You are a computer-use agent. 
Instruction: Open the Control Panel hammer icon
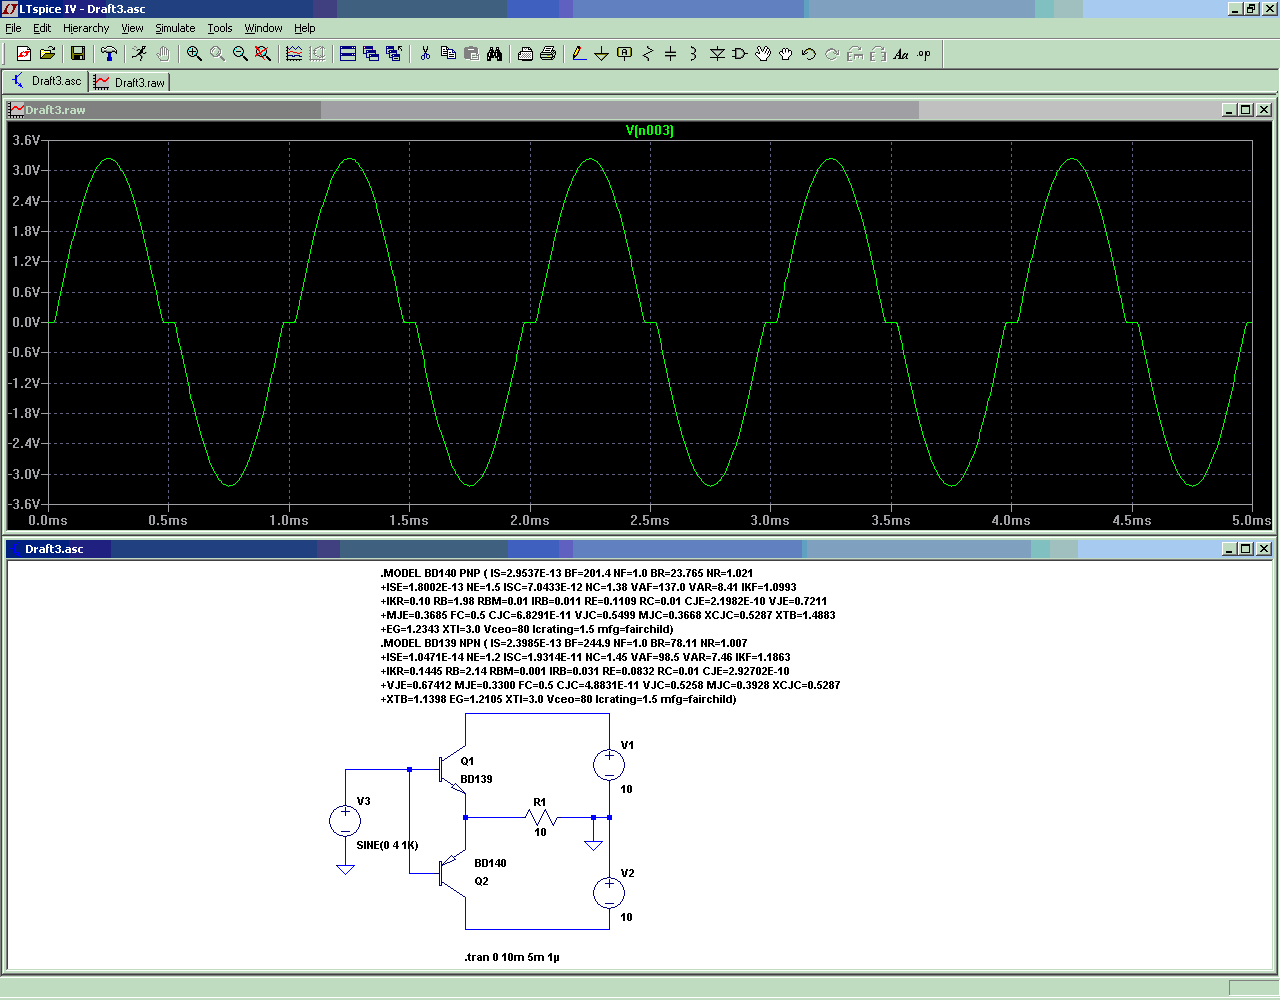coord(109,54)
